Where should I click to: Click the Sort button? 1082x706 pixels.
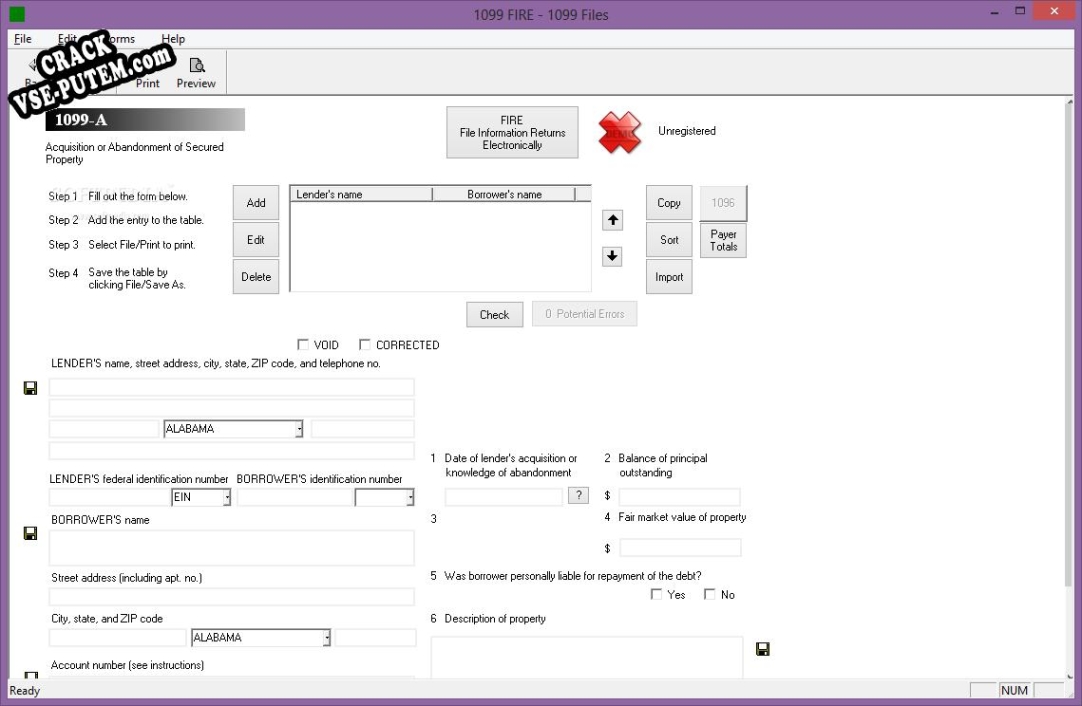point(669,239)
